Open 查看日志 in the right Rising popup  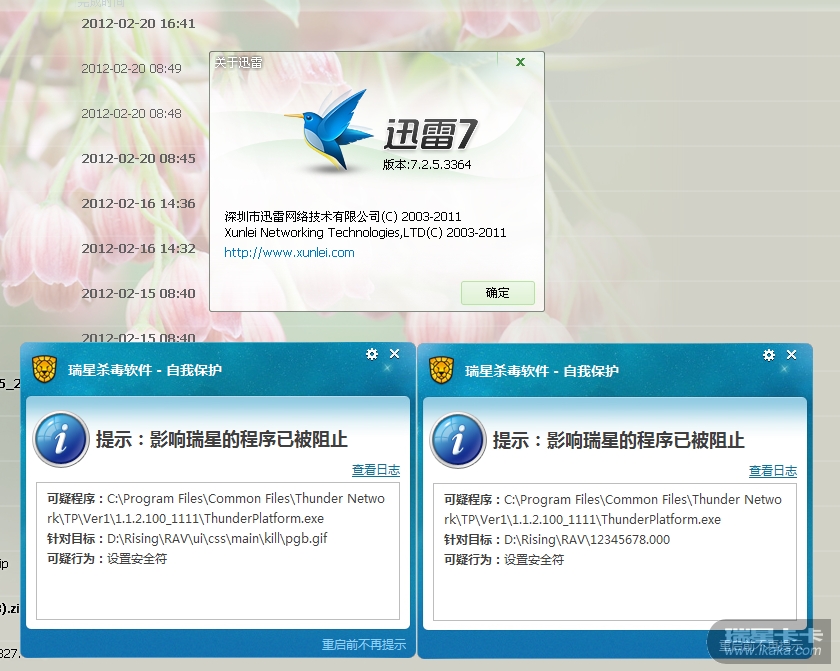click(772, 471)
